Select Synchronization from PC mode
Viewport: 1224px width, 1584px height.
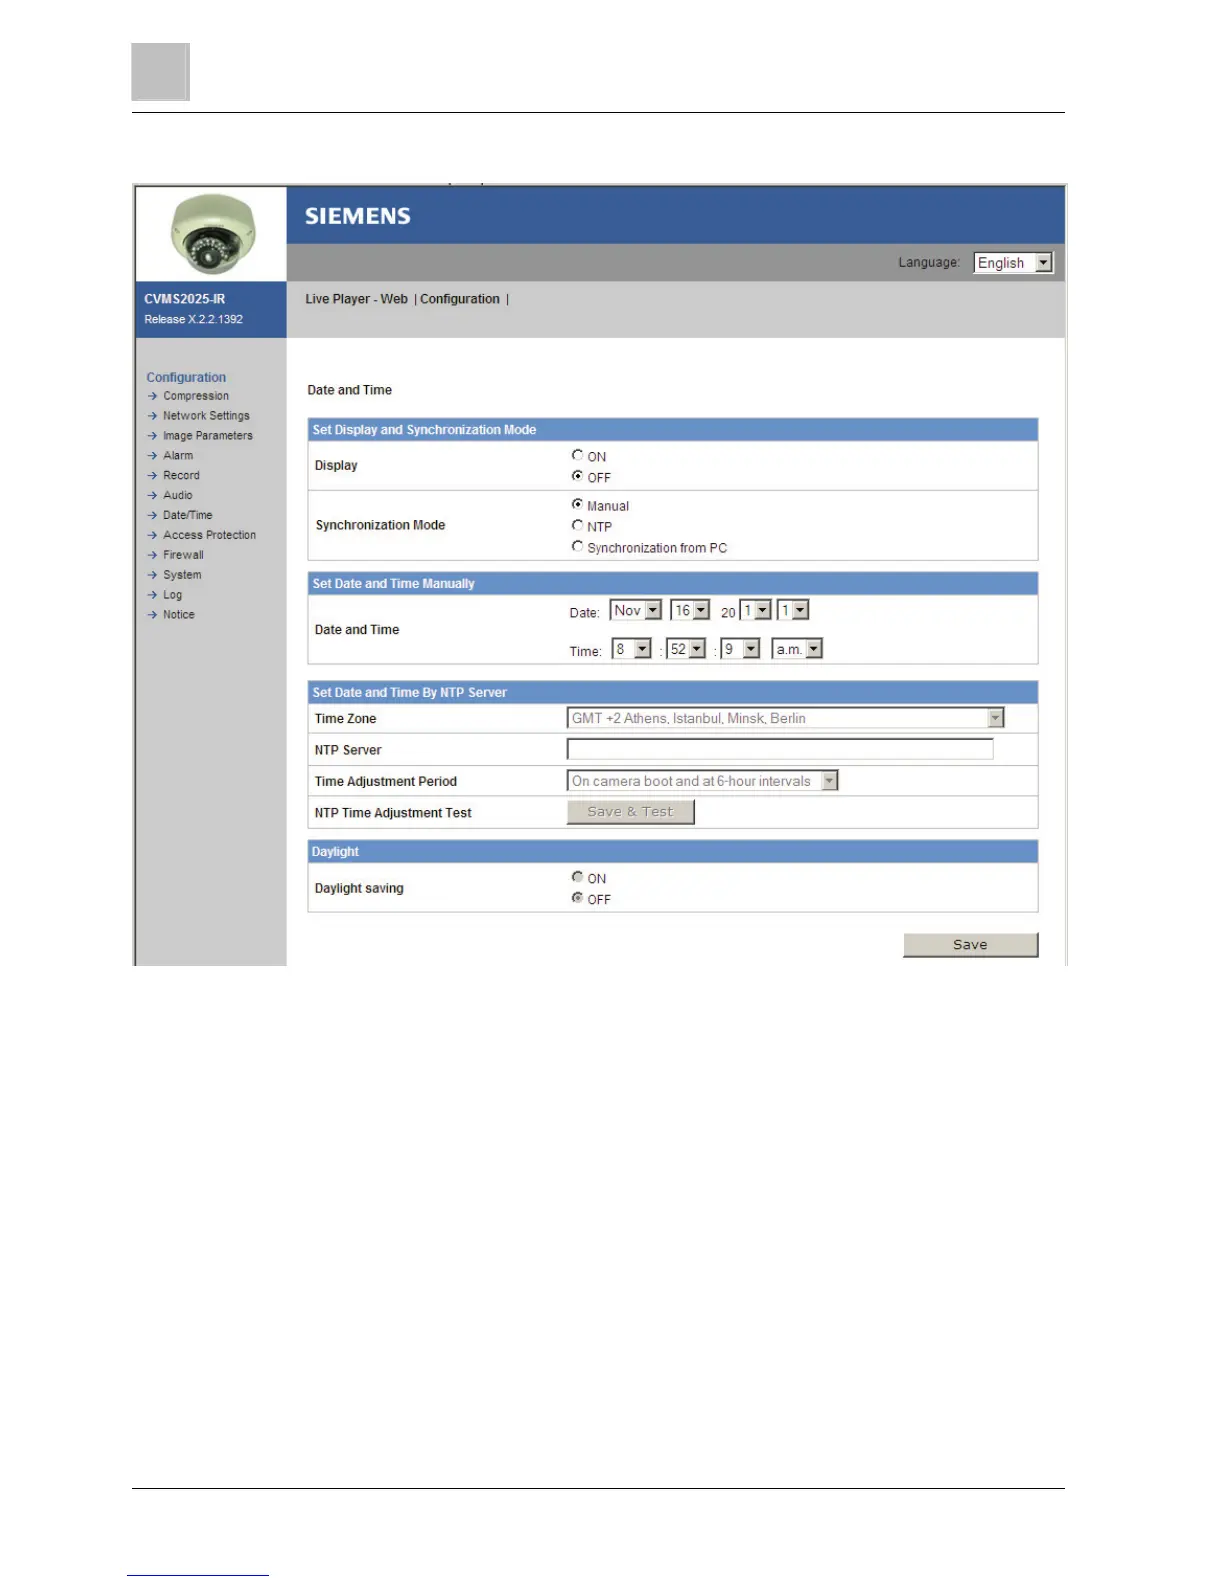(x=577, y=546)
